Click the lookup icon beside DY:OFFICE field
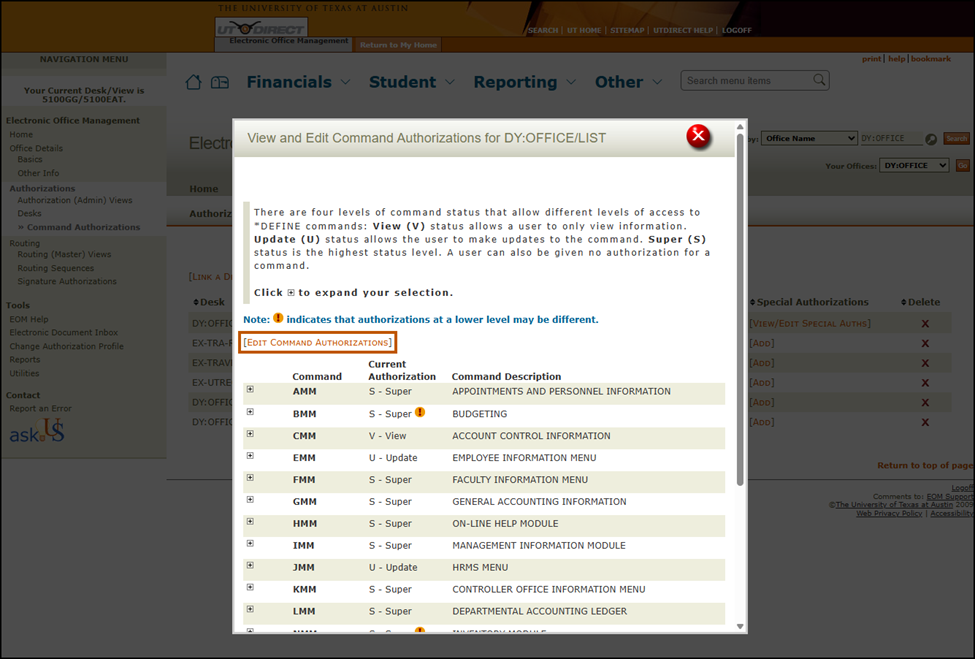975x659 pixels. (931, 139)
